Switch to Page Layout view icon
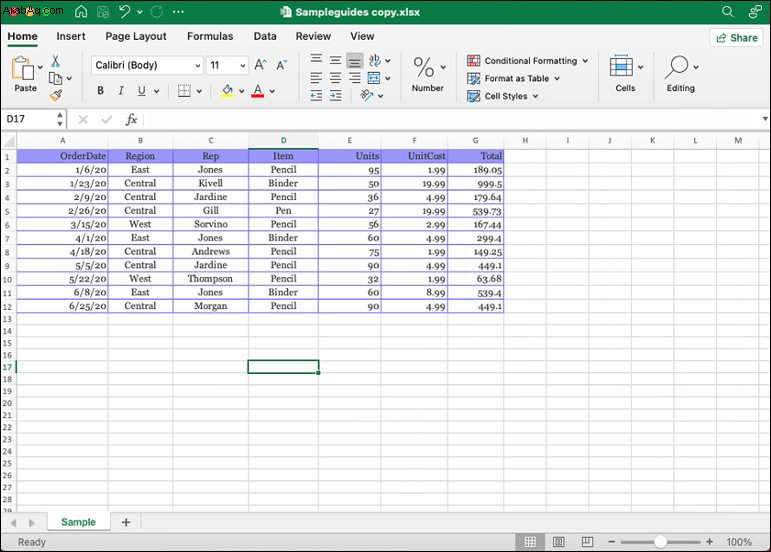 tap(559, 542)
